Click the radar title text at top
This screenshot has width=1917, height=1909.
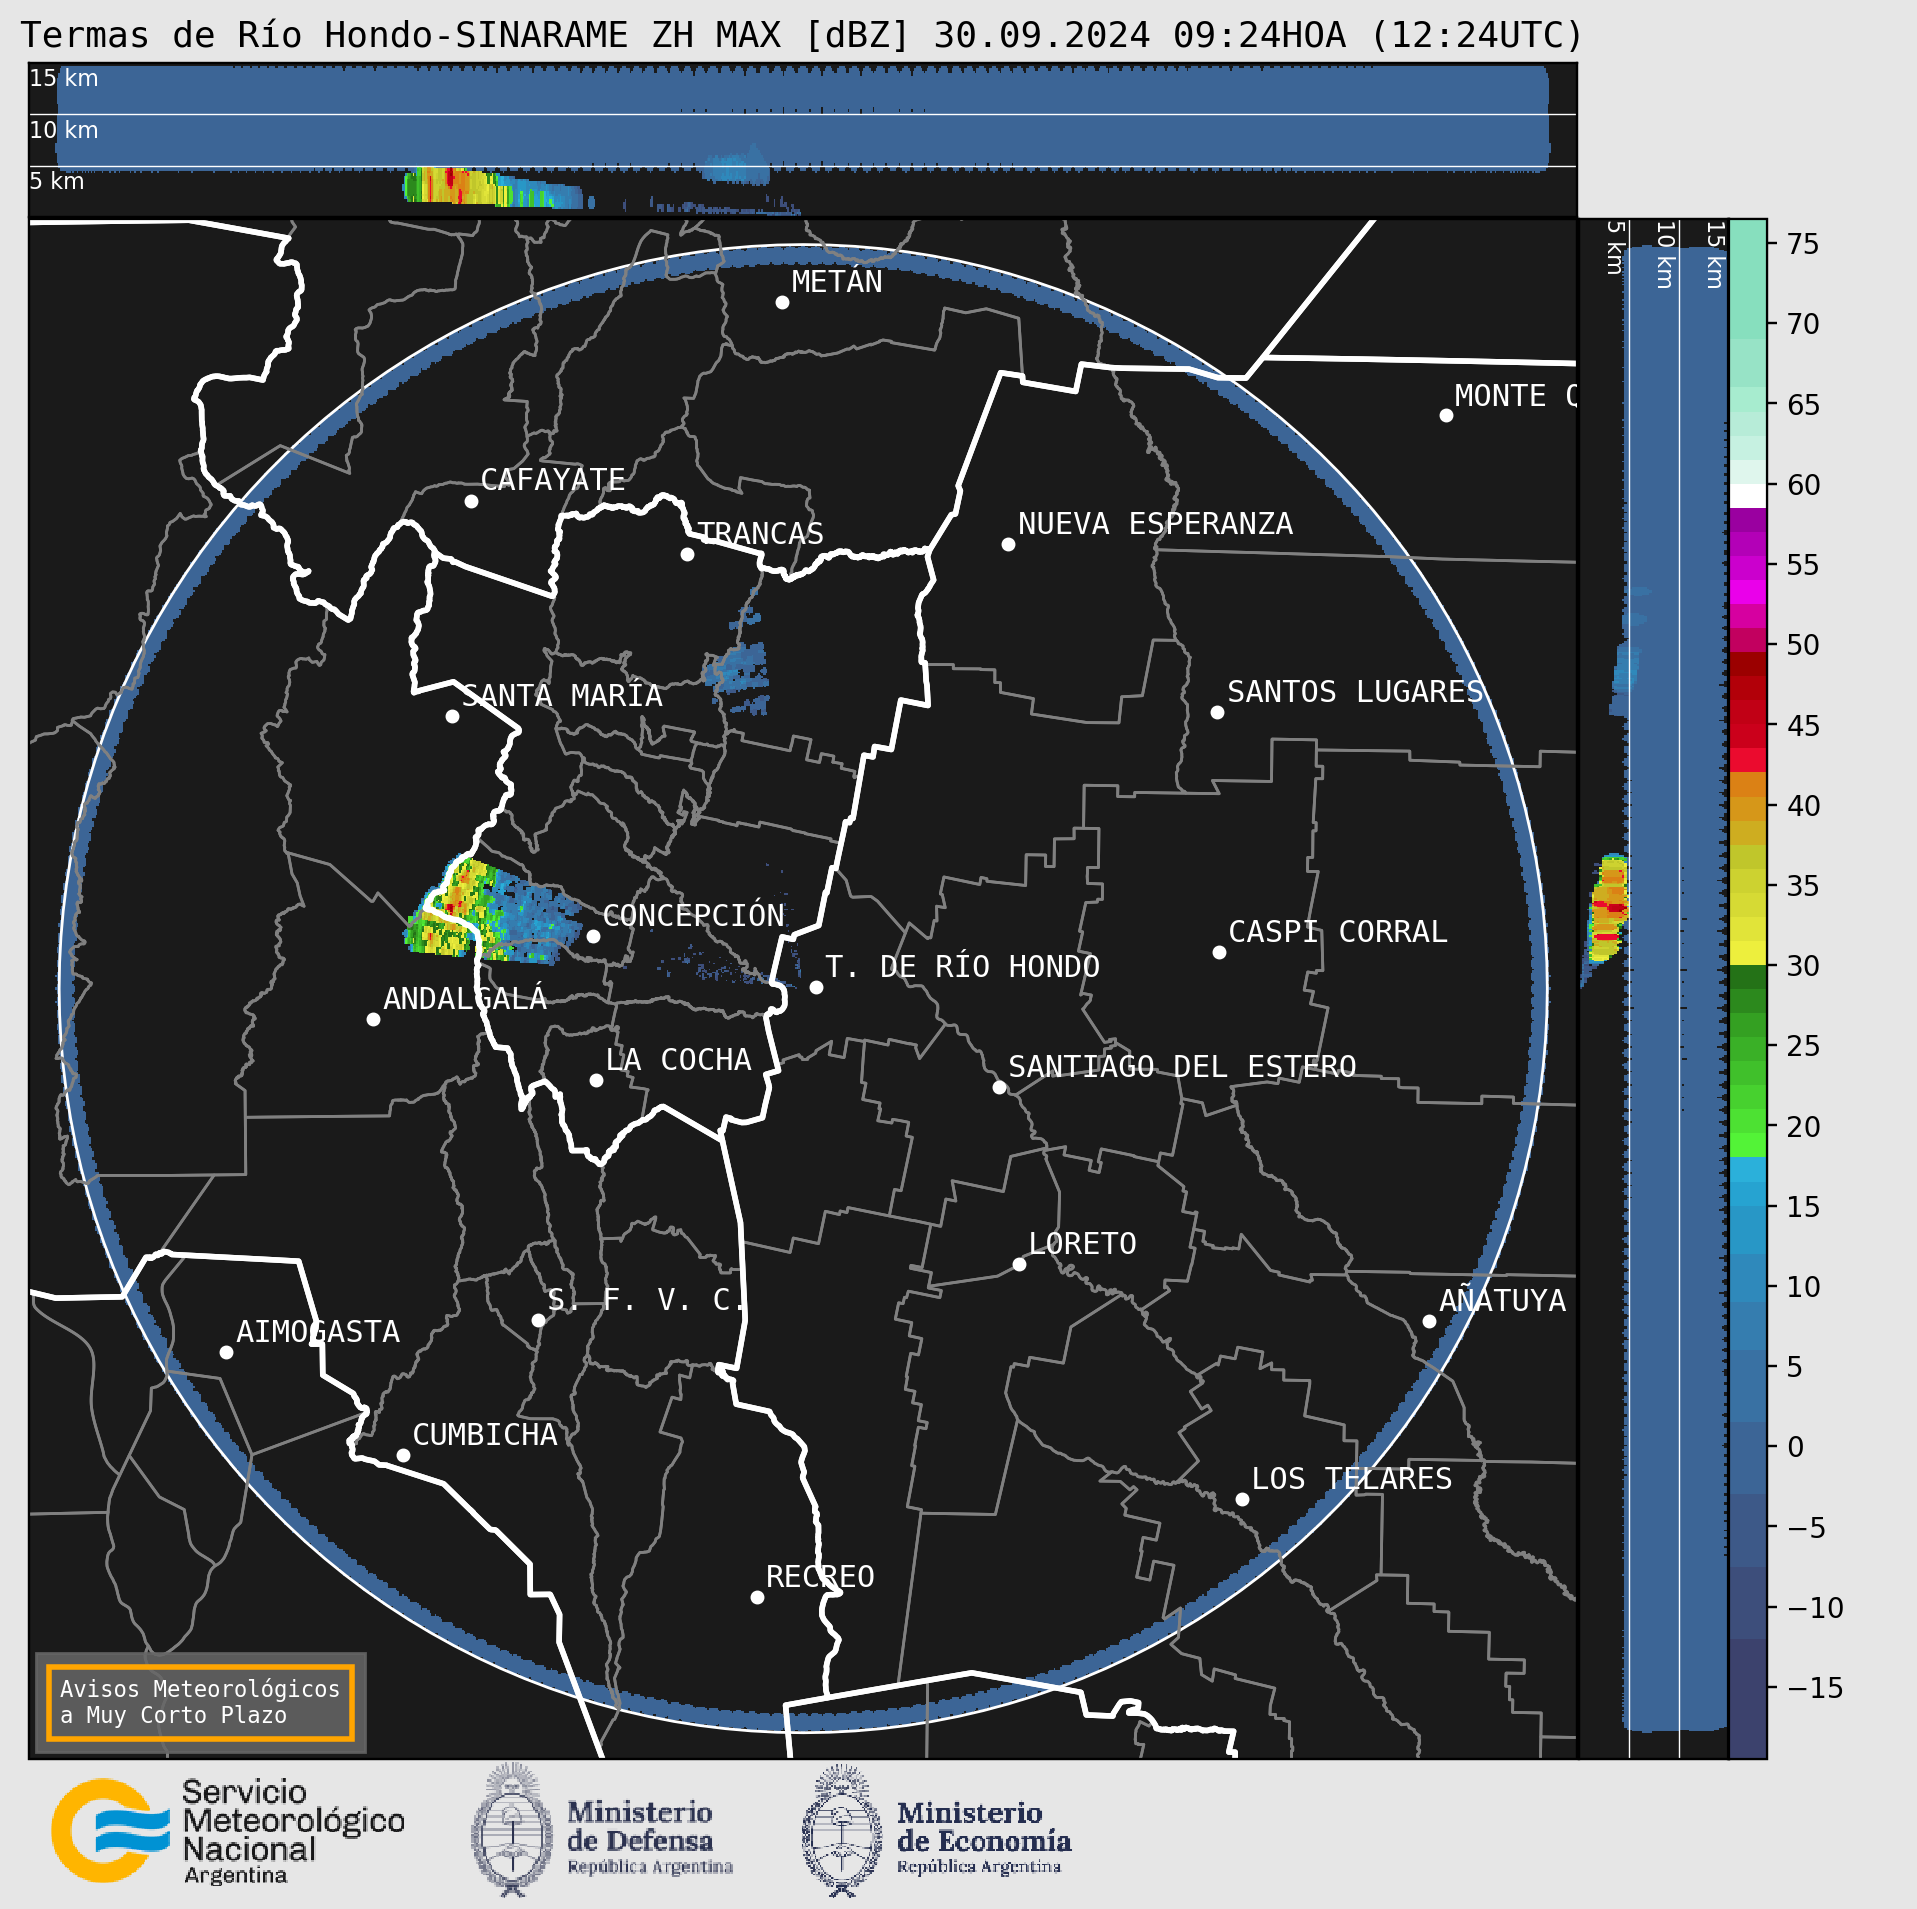(803, 35)
